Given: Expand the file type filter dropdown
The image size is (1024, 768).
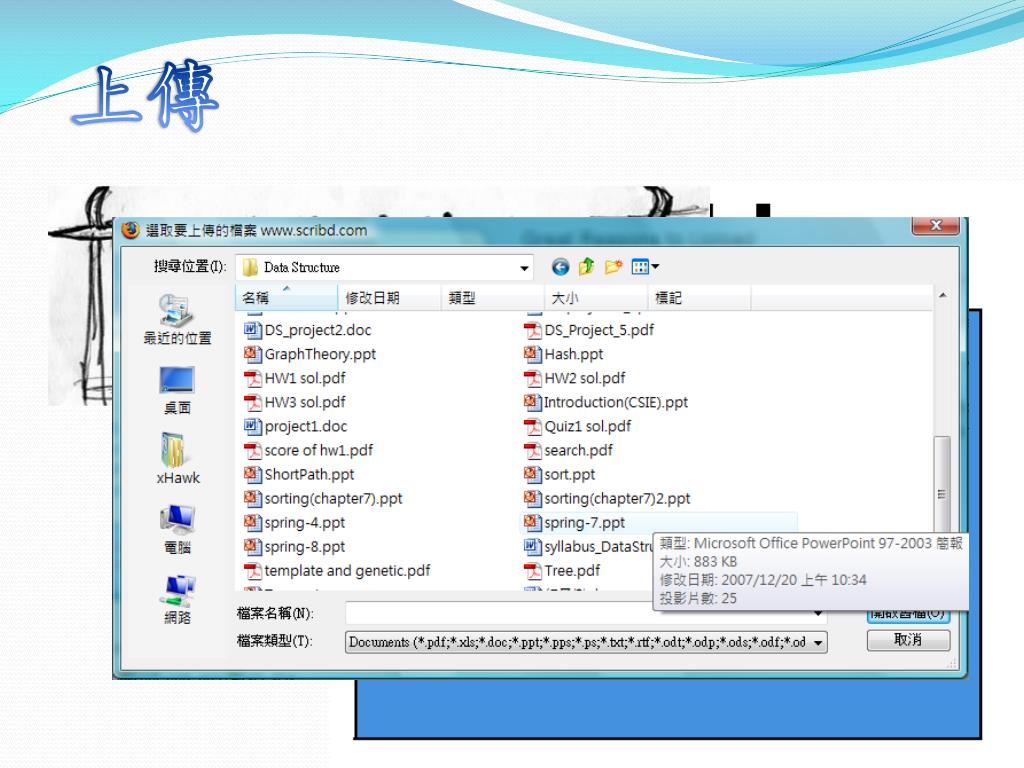Looking at the screenshot, I should pyautogui.click(x=818, y=643).
